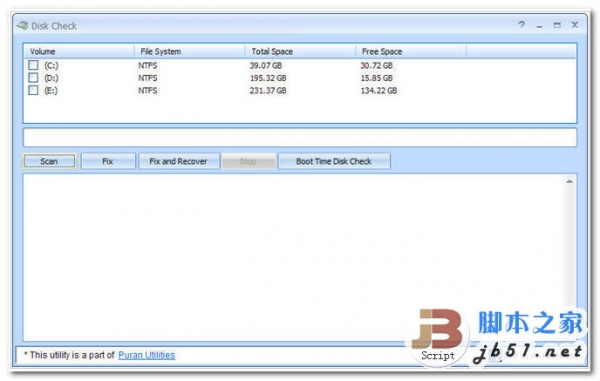Image resolution: width=600 pixels, height=381 pixels.
Task: Check the (D:) volume checkbox
Action: click(33, 78)
